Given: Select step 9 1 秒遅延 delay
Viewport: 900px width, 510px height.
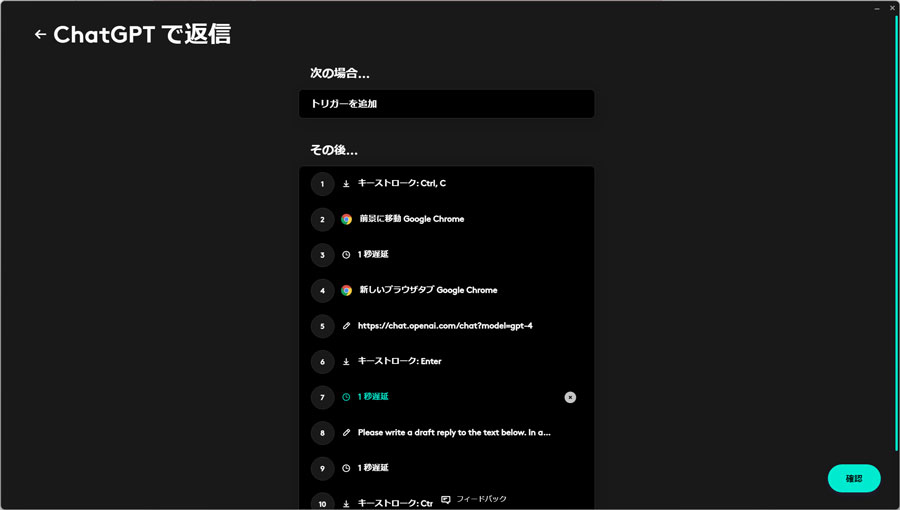Looking at the screenshot, I should coord(447,468).
